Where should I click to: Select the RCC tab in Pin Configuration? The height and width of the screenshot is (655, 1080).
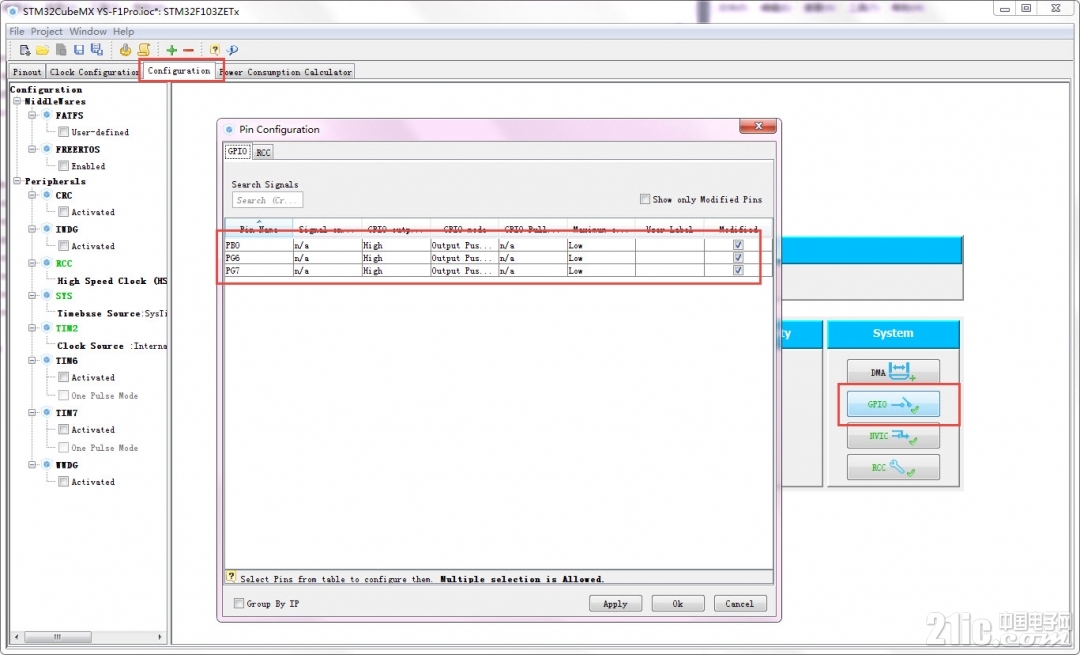(x=263, y=152)
